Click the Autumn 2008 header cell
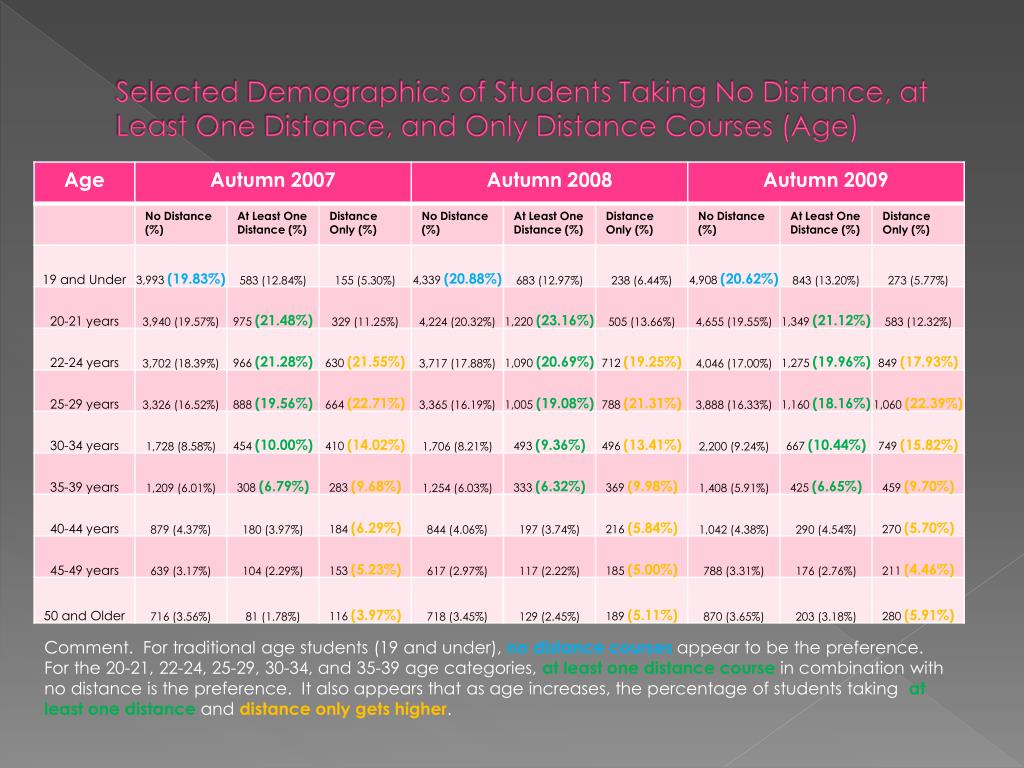The width and height of the screenshot is (1024, 768). pyautogui.click(x=549, y=181)
